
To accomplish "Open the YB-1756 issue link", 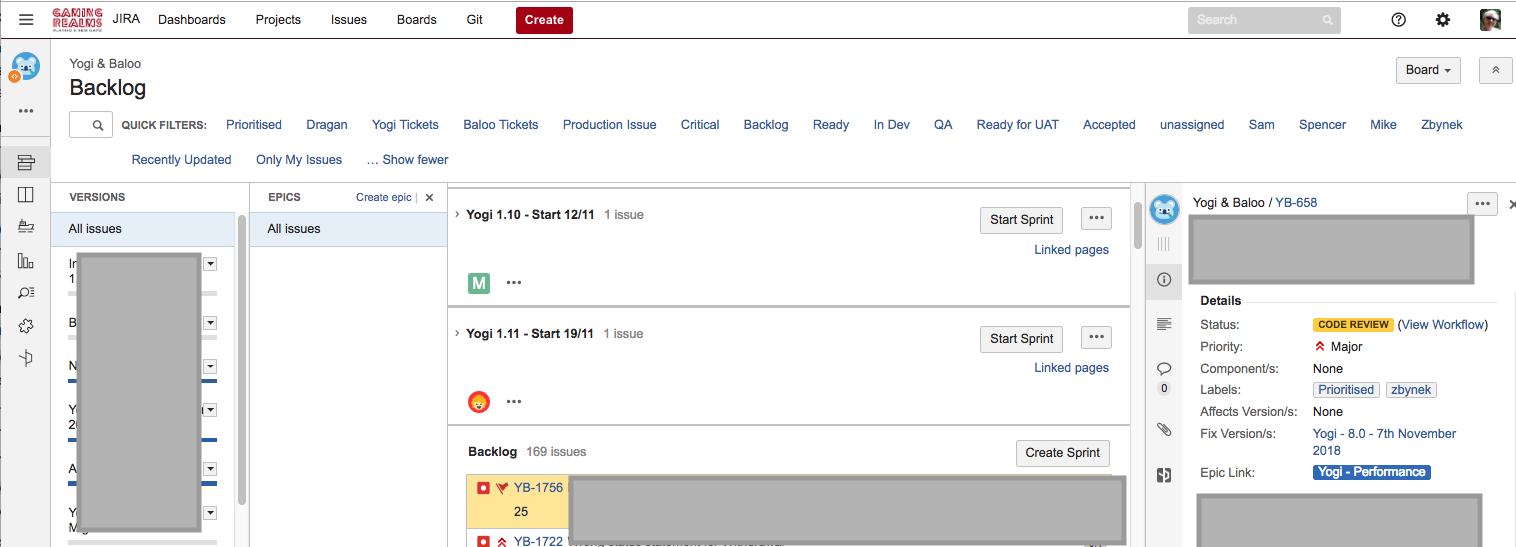I will pyautogui.click(x=538, y=488).
